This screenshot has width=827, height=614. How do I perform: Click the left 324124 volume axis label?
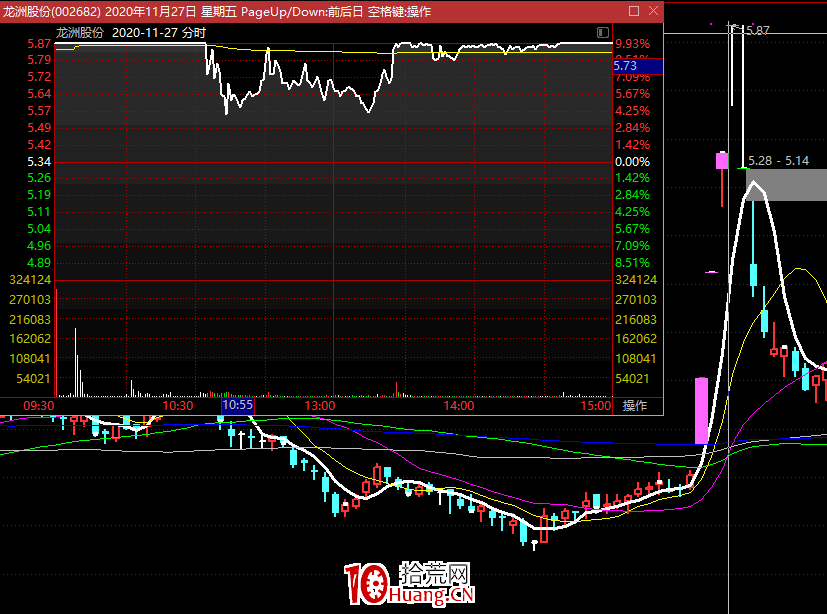click(30, 280)
